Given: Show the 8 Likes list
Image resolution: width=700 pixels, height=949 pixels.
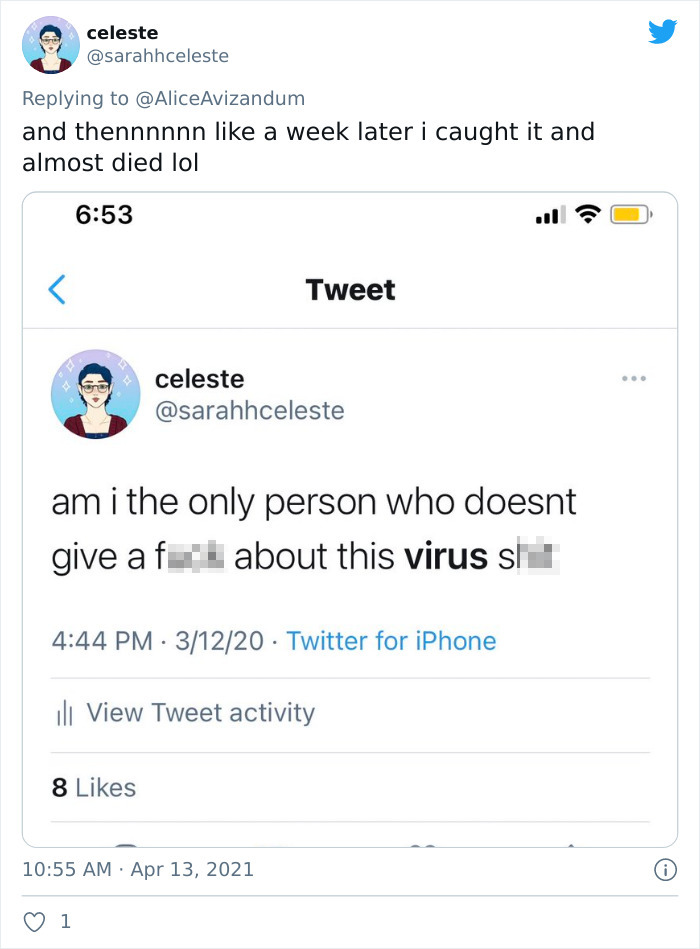Looking at the screenshot, I should pyautogui.click(x=93, y=788).
